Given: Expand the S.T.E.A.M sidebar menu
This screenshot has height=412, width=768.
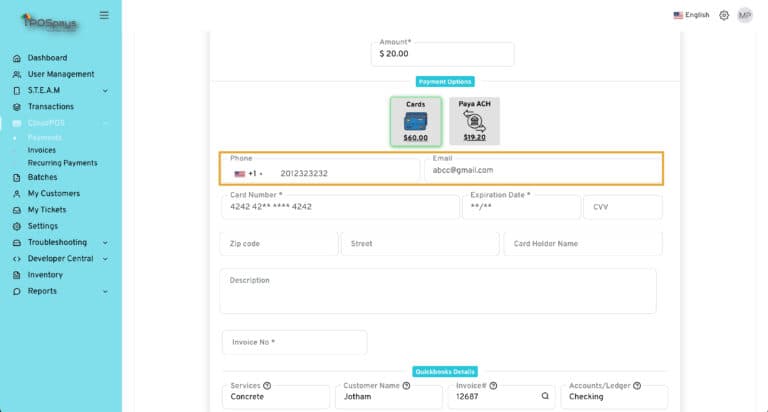Looking at the screenshot, I should coord(105,91).
